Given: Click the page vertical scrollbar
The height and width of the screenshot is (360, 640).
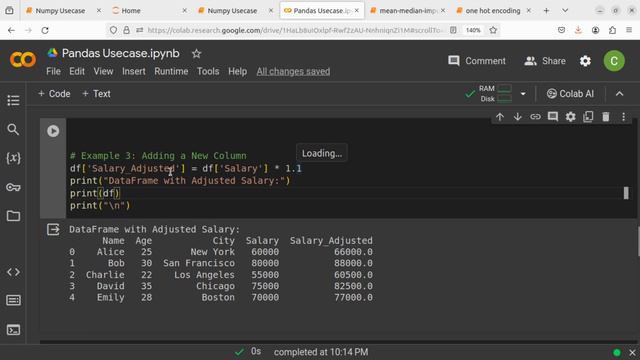Looking at the screenshot, I should coord(638,241).
